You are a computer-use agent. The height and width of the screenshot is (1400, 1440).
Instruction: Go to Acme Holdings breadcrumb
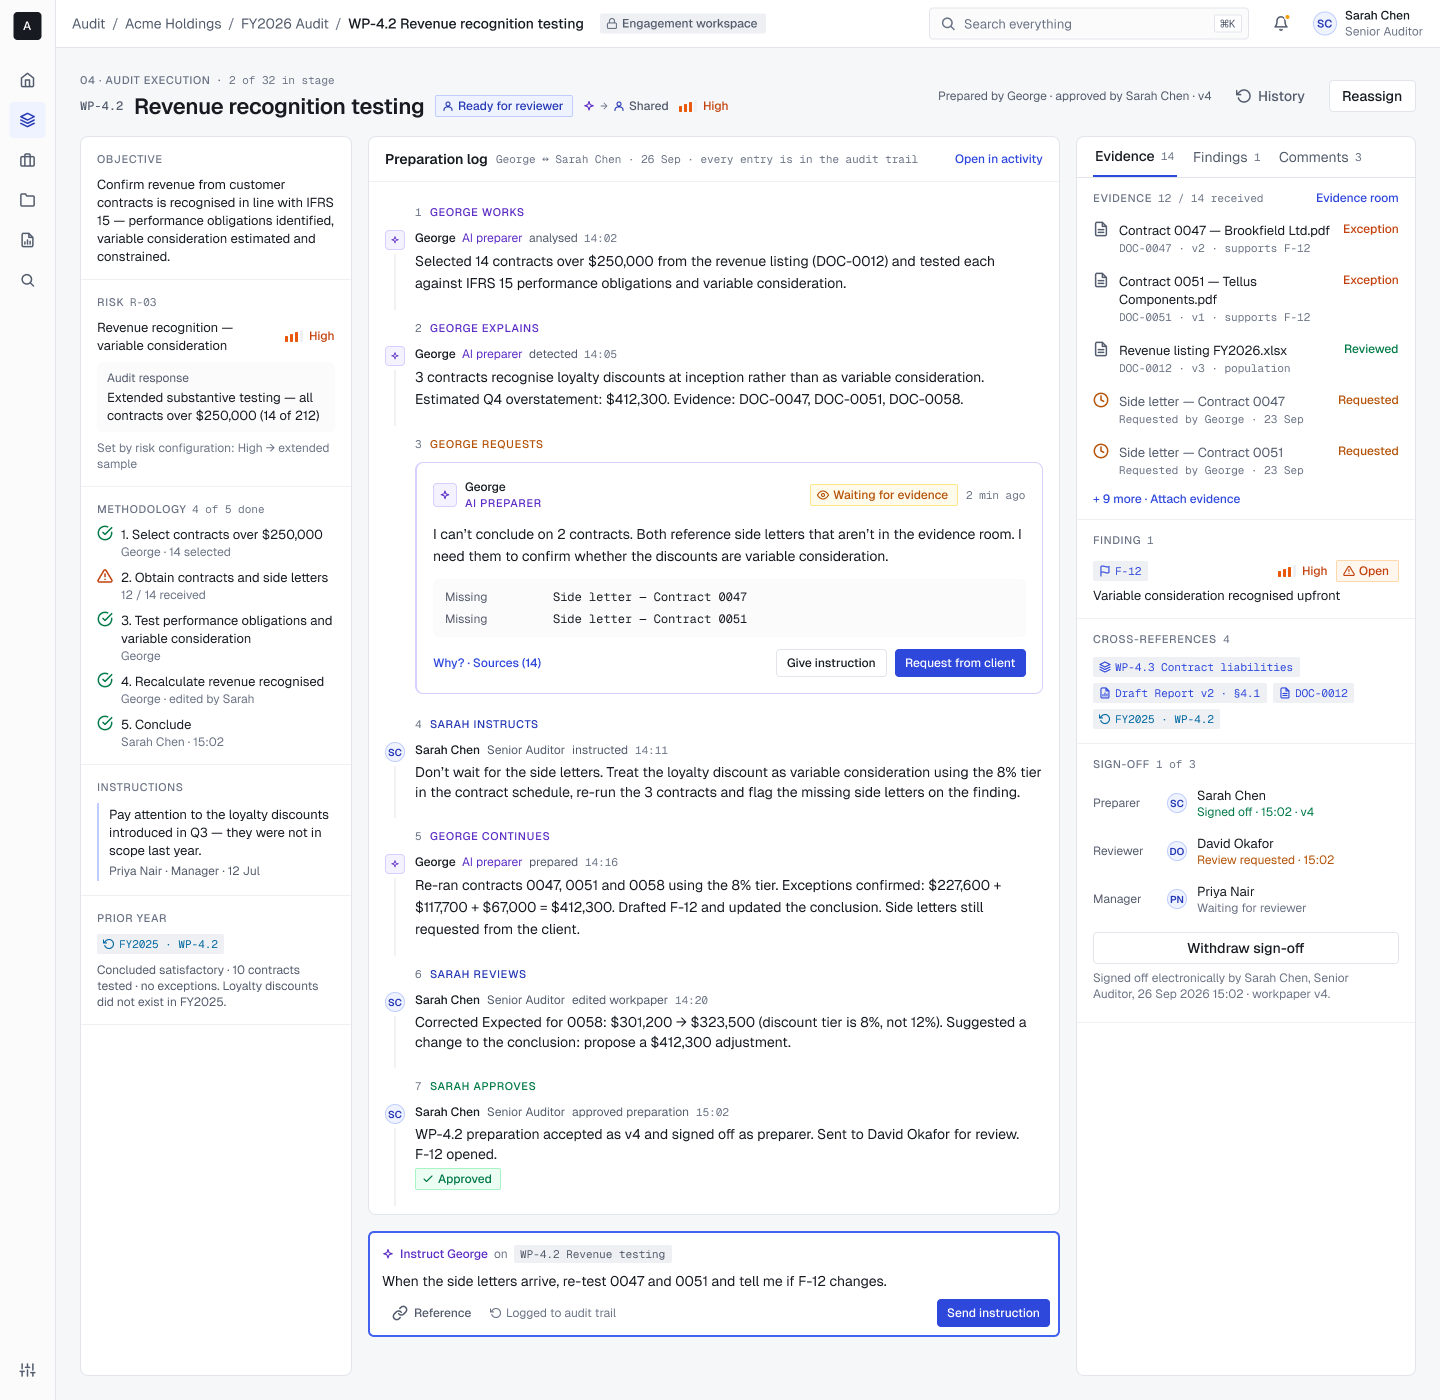point(173,24)
